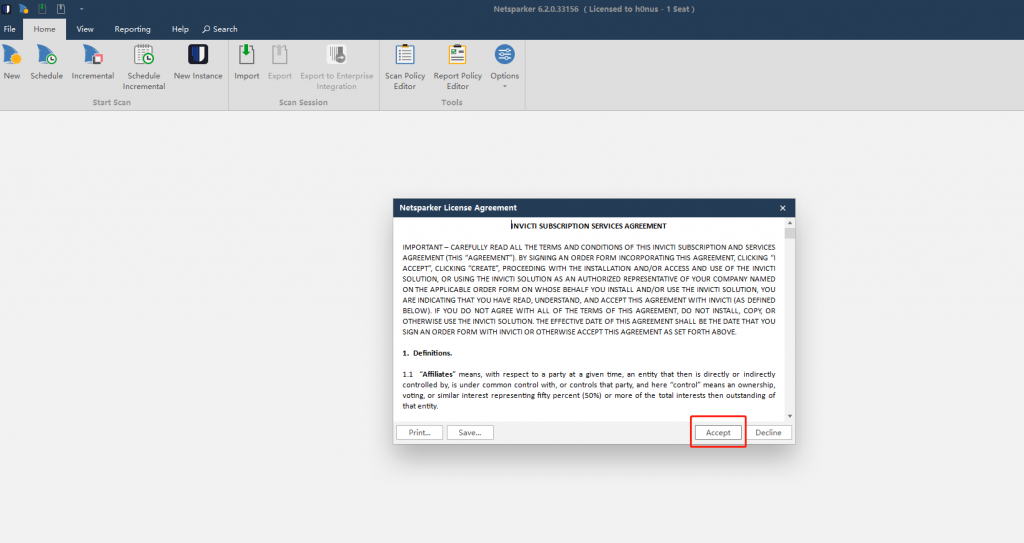Image resolution: width=1024 pixels, height=543 pixels.
Task: Click quick access new scan shark-fin icon
Action: click(24, 9)
